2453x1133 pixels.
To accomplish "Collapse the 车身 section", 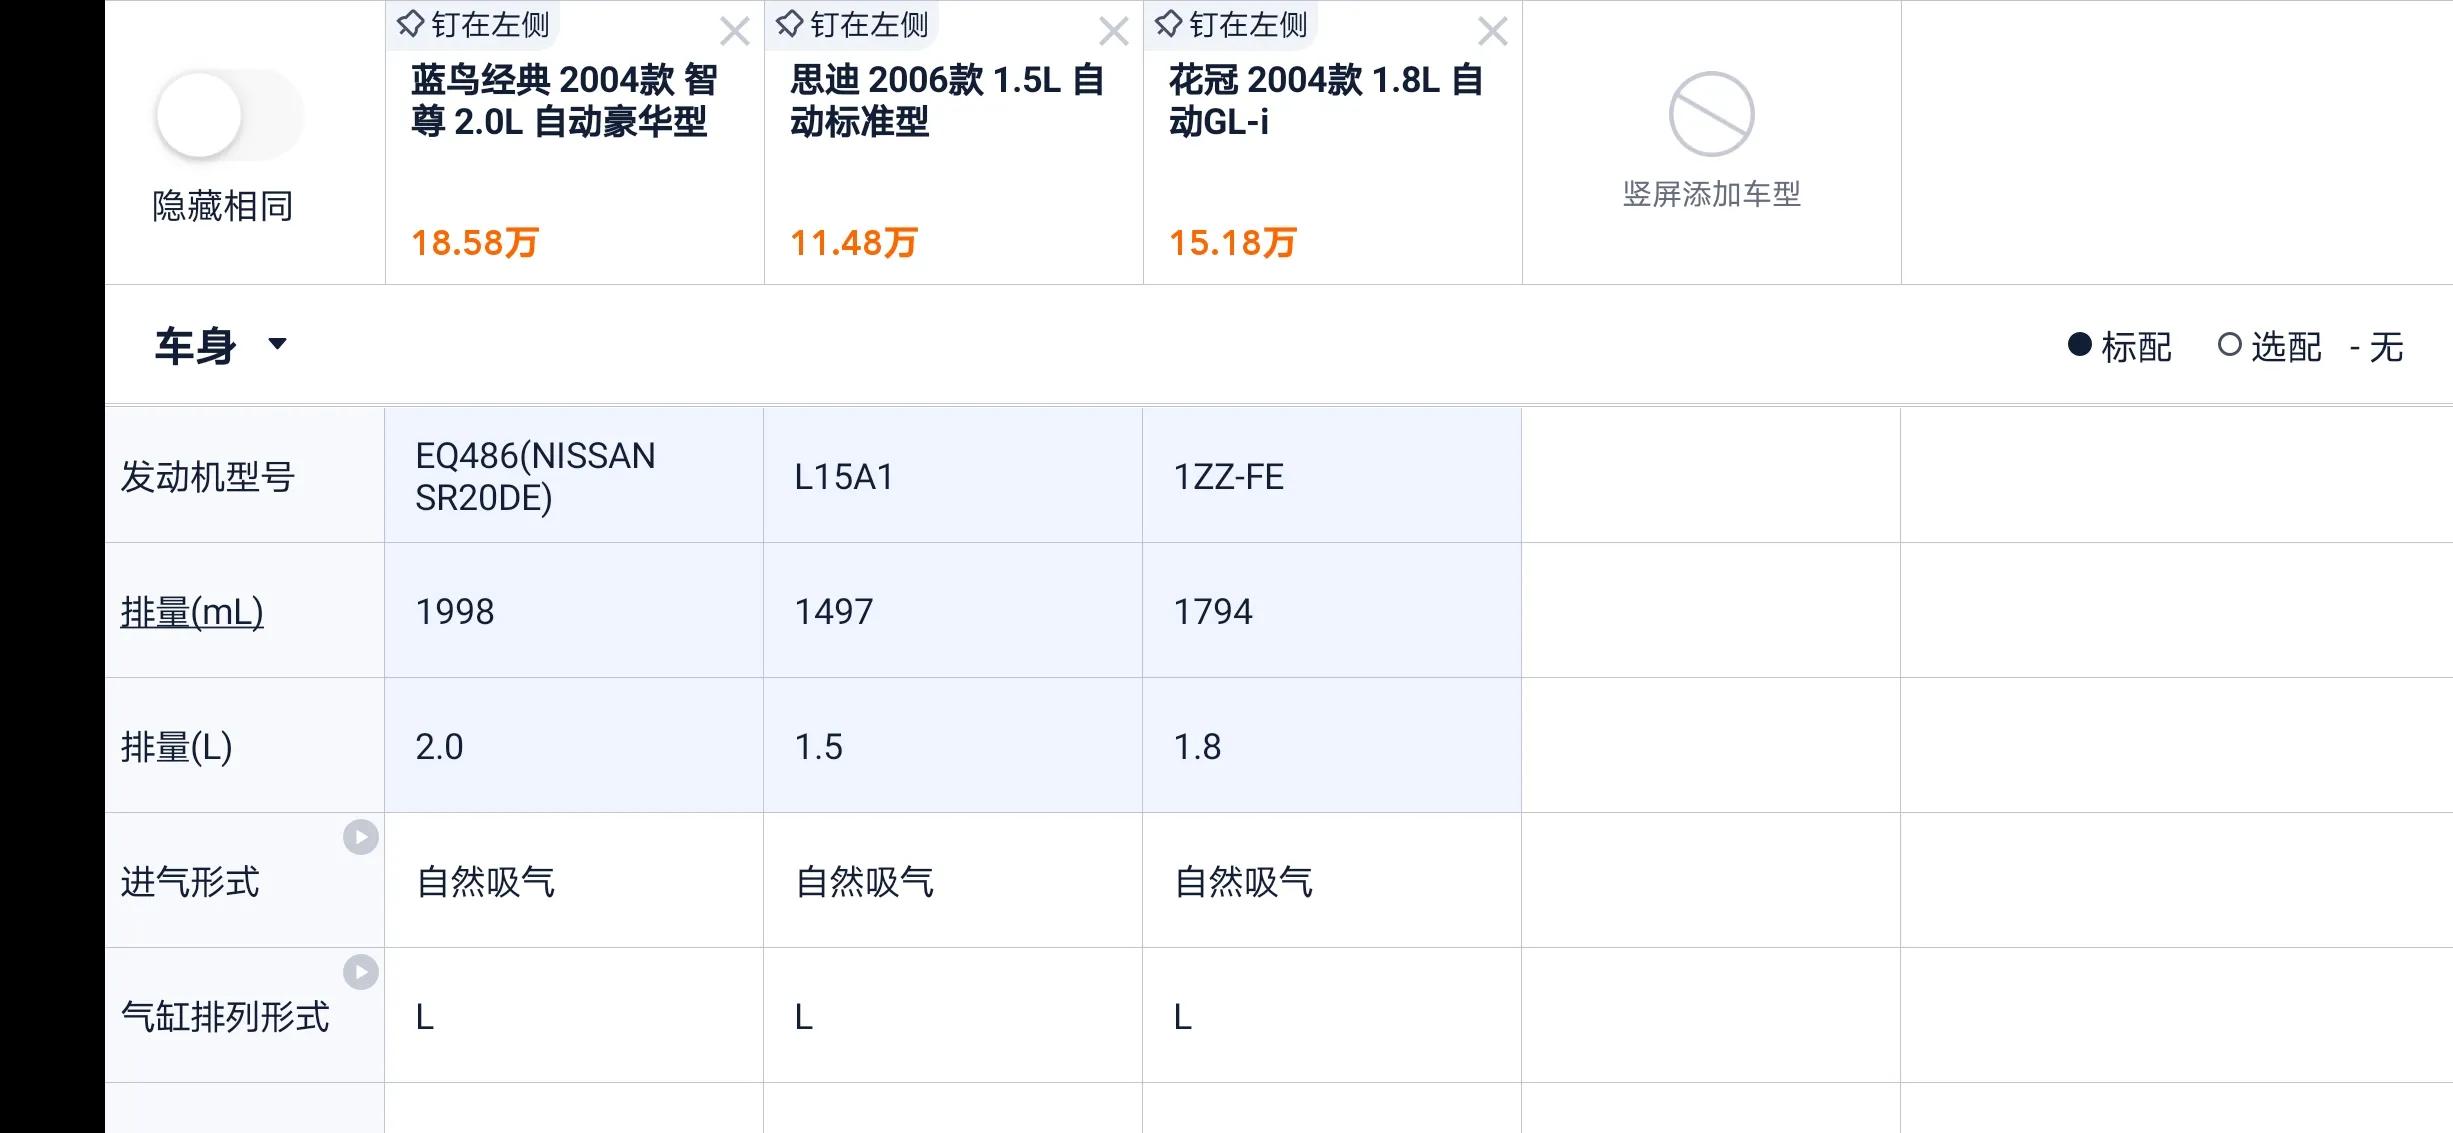I will [278, 345].
